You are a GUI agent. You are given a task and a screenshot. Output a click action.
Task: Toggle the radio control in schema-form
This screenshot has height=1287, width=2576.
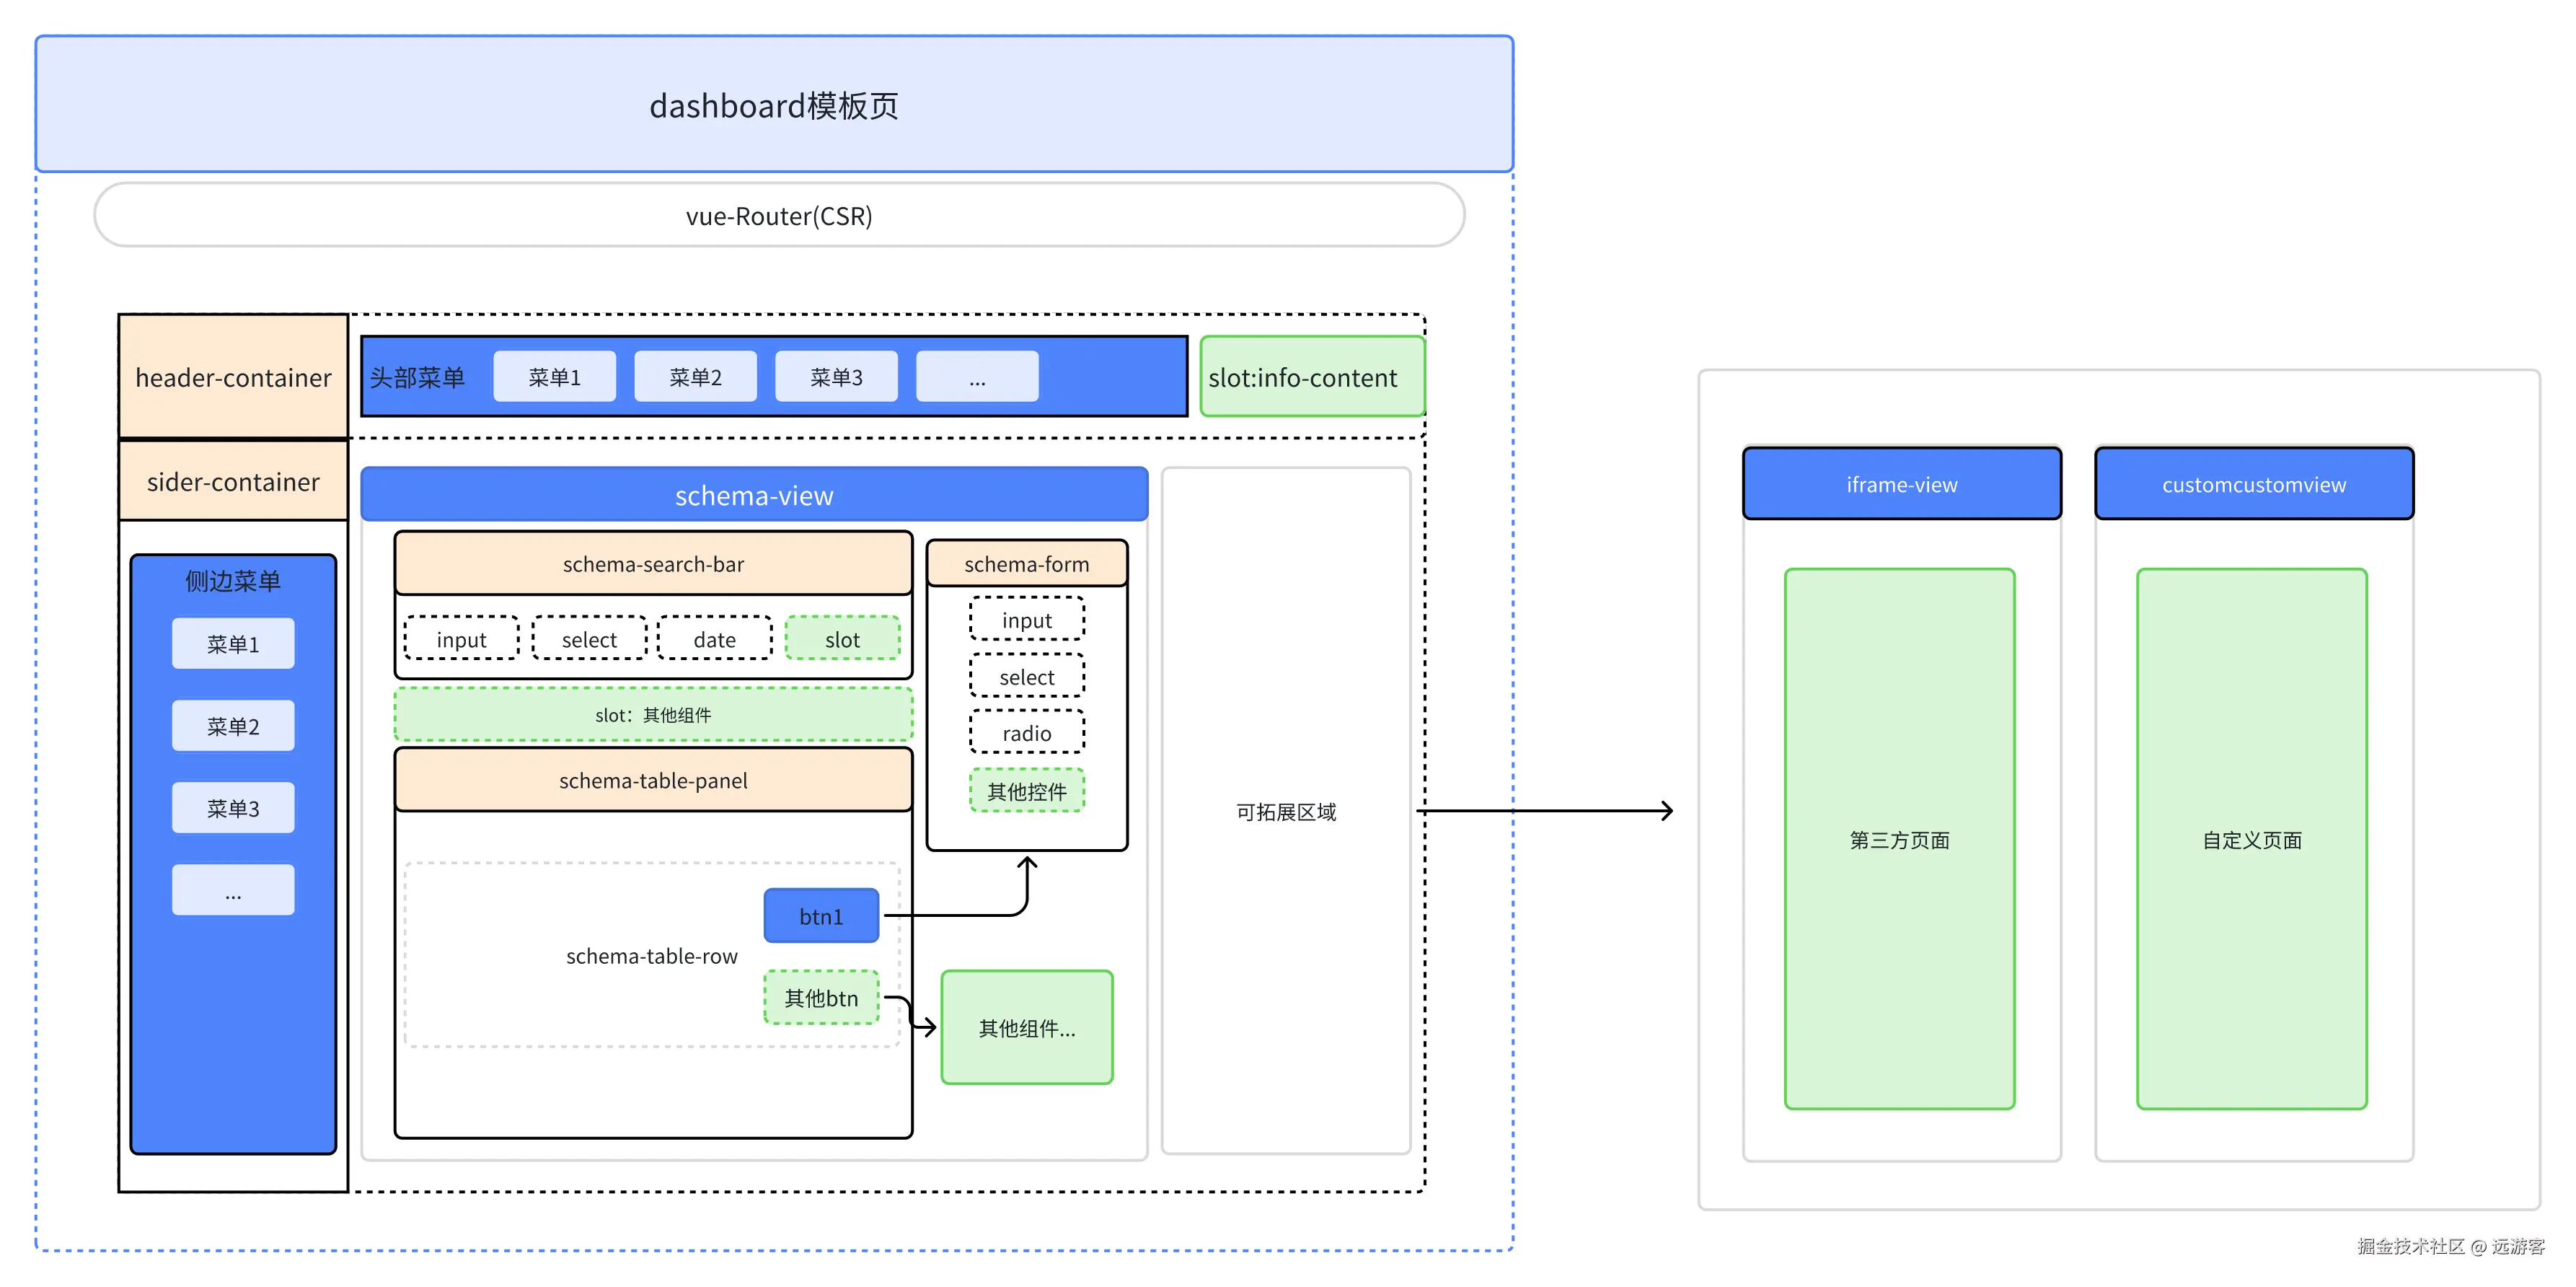click(x=1026, y=733)
